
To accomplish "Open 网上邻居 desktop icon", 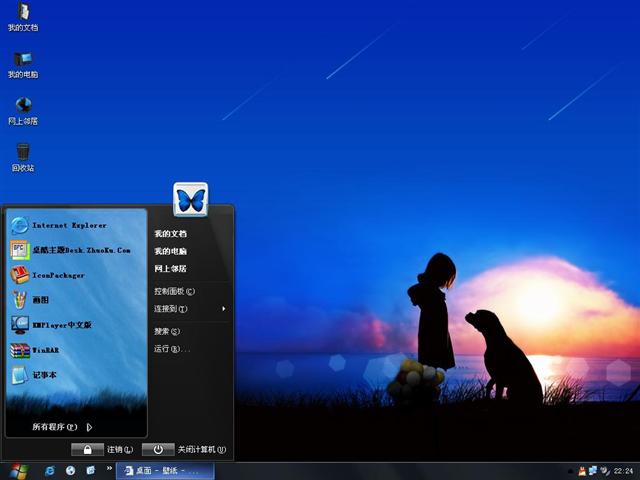I will tap(23, 111).
